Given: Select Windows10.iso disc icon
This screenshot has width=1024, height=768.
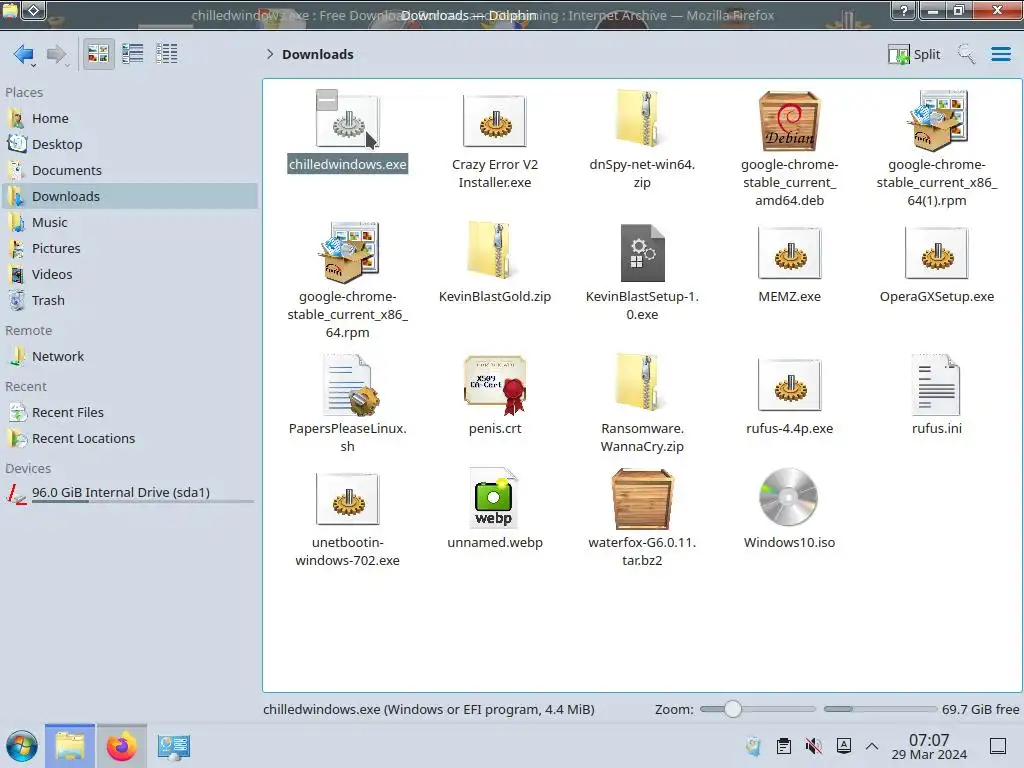Looking at the screenshot, I should (789, 497).
